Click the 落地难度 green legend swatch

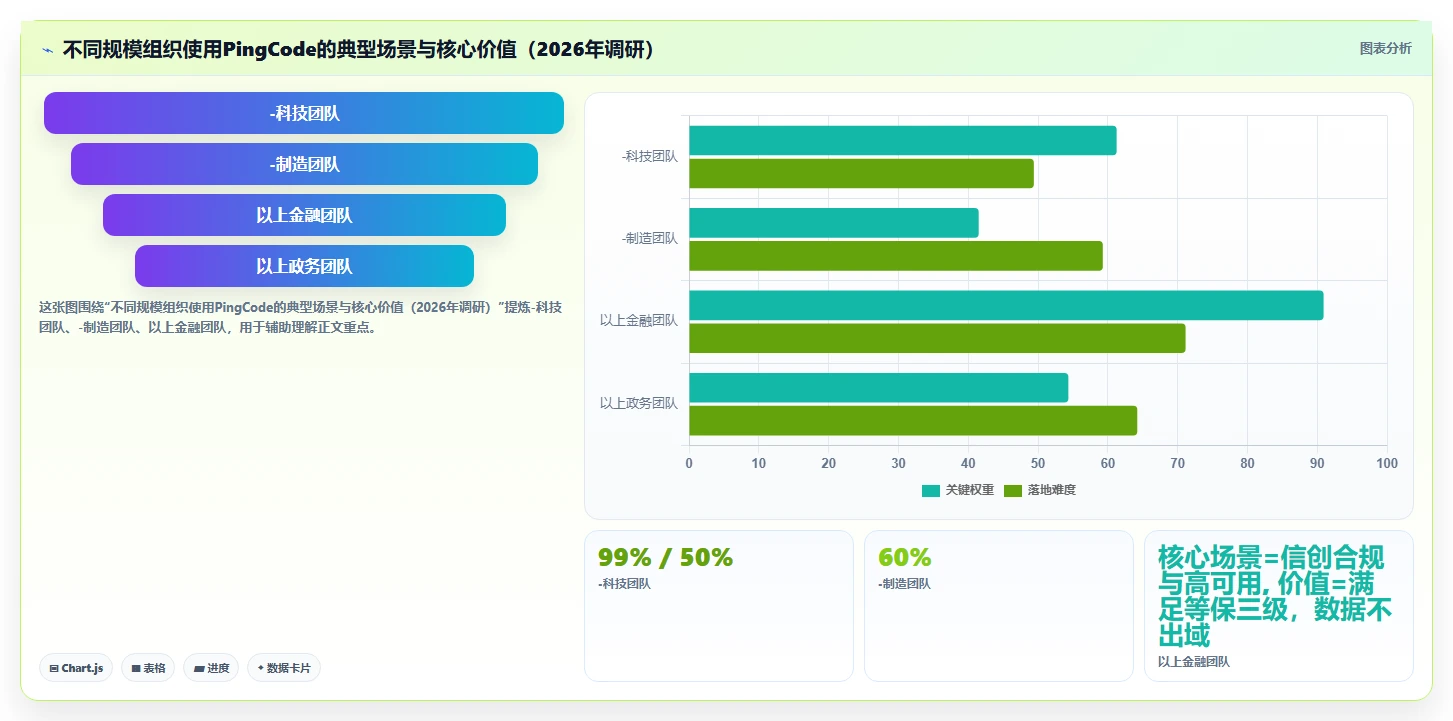coord(1013,490)
